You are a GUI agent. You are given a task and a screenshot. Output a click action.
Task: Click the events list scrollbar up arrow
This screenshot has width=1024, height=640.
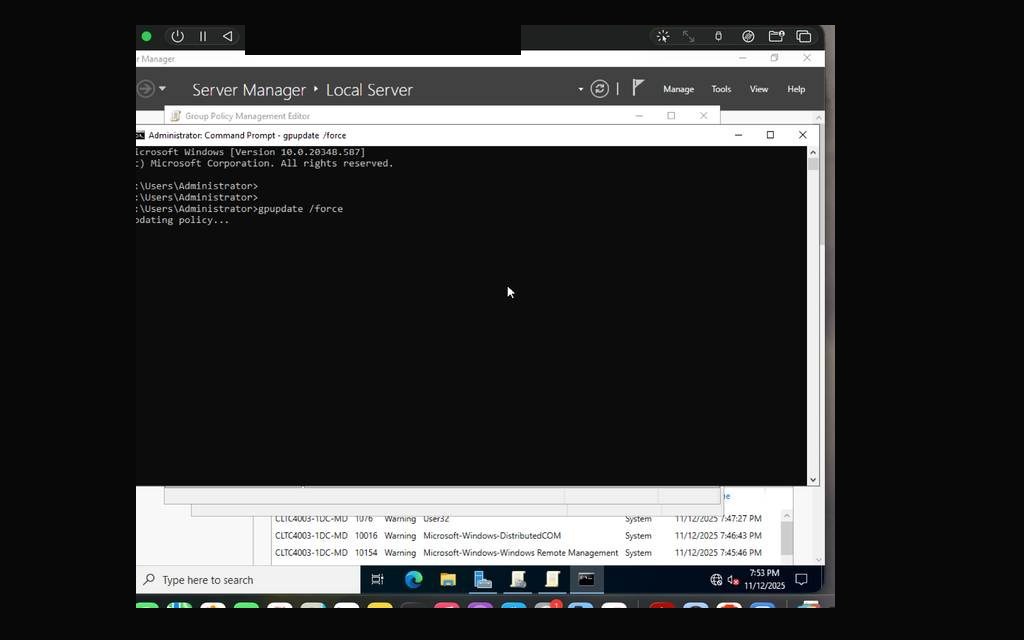pos(786,516)
